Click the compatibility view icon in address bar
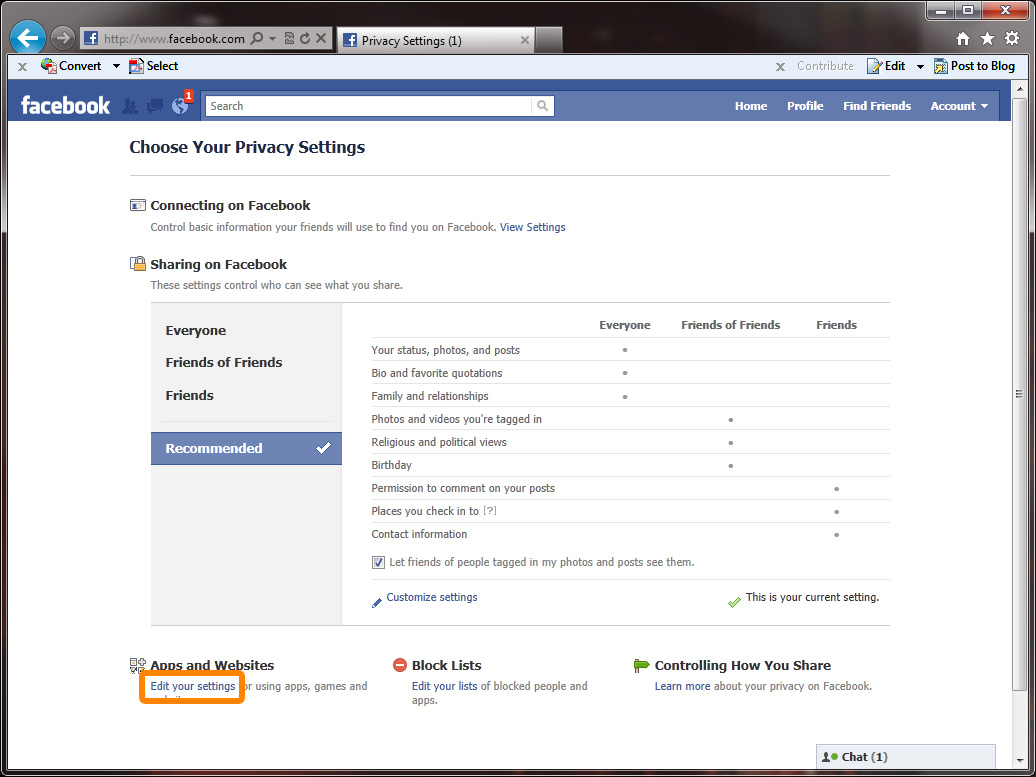The image size is (1036, 777). pos(289,38)
